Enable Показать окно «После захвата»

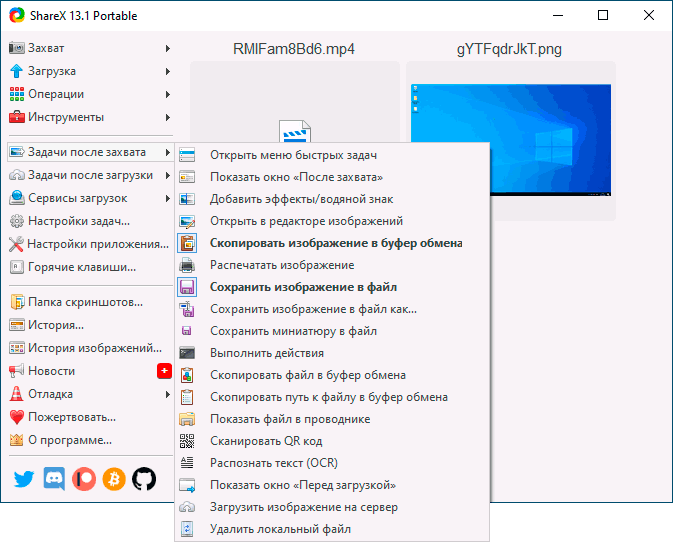[x=332, y=177]
